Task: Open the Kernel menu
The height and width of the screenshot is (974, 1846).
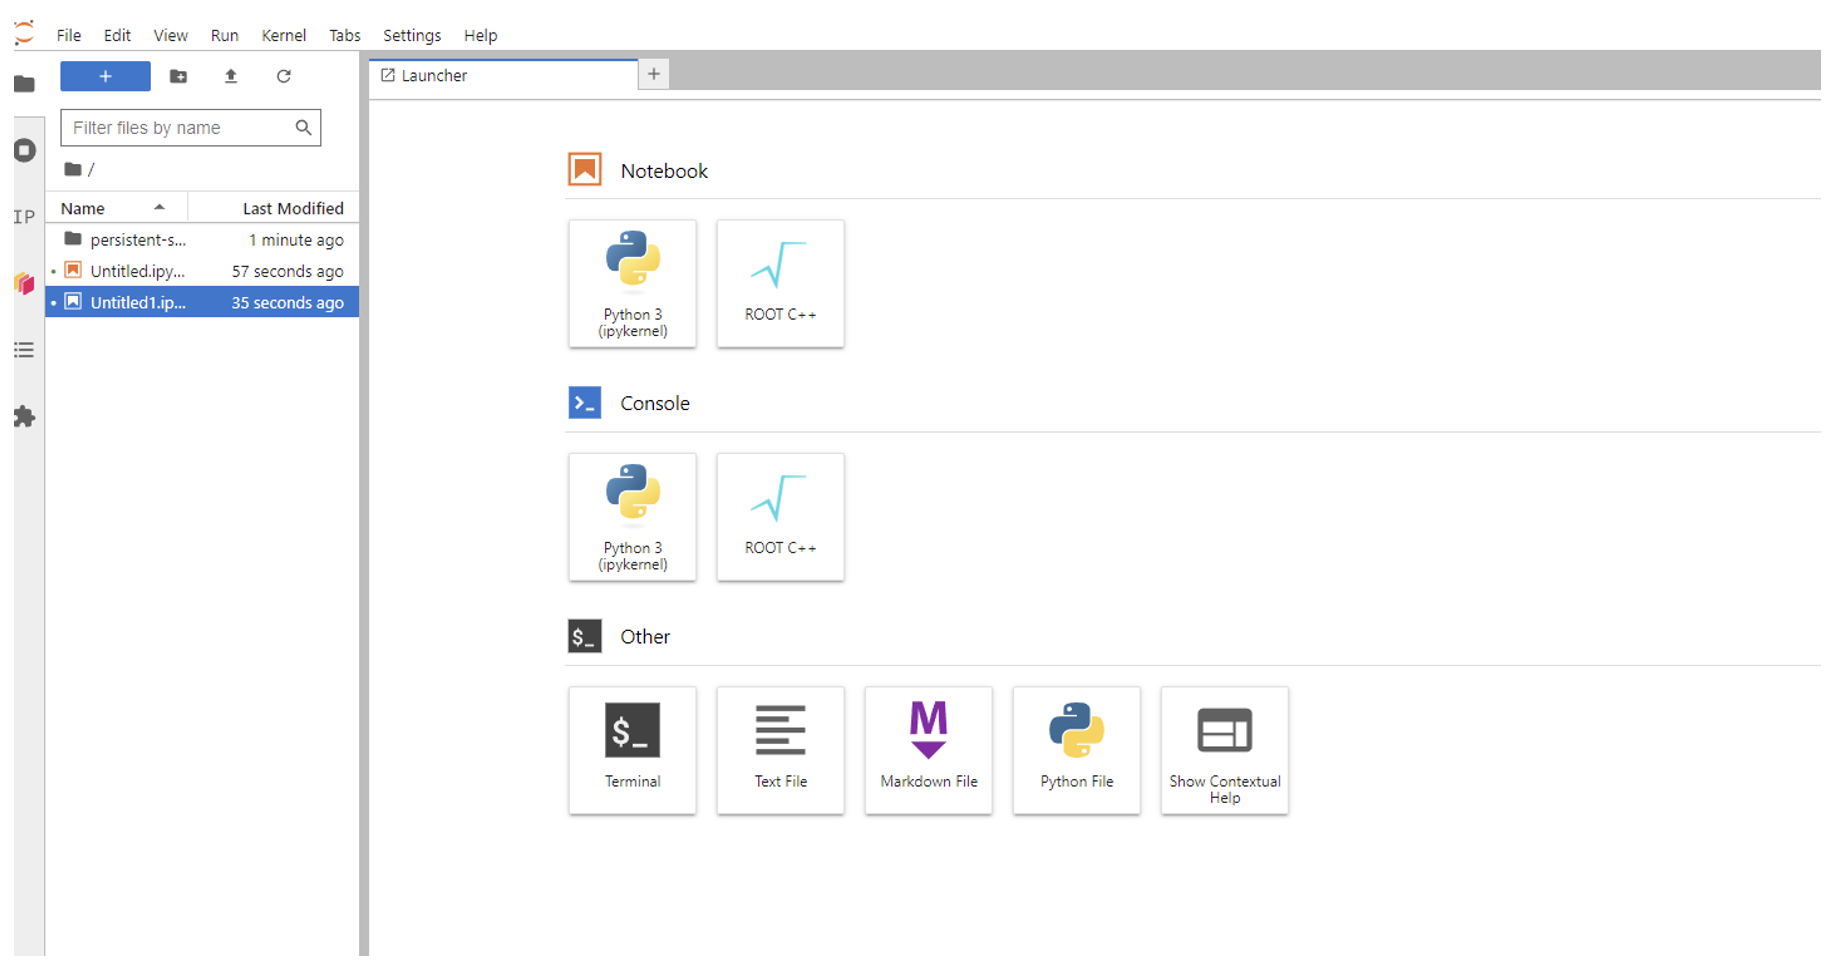Action: (283, 35)
